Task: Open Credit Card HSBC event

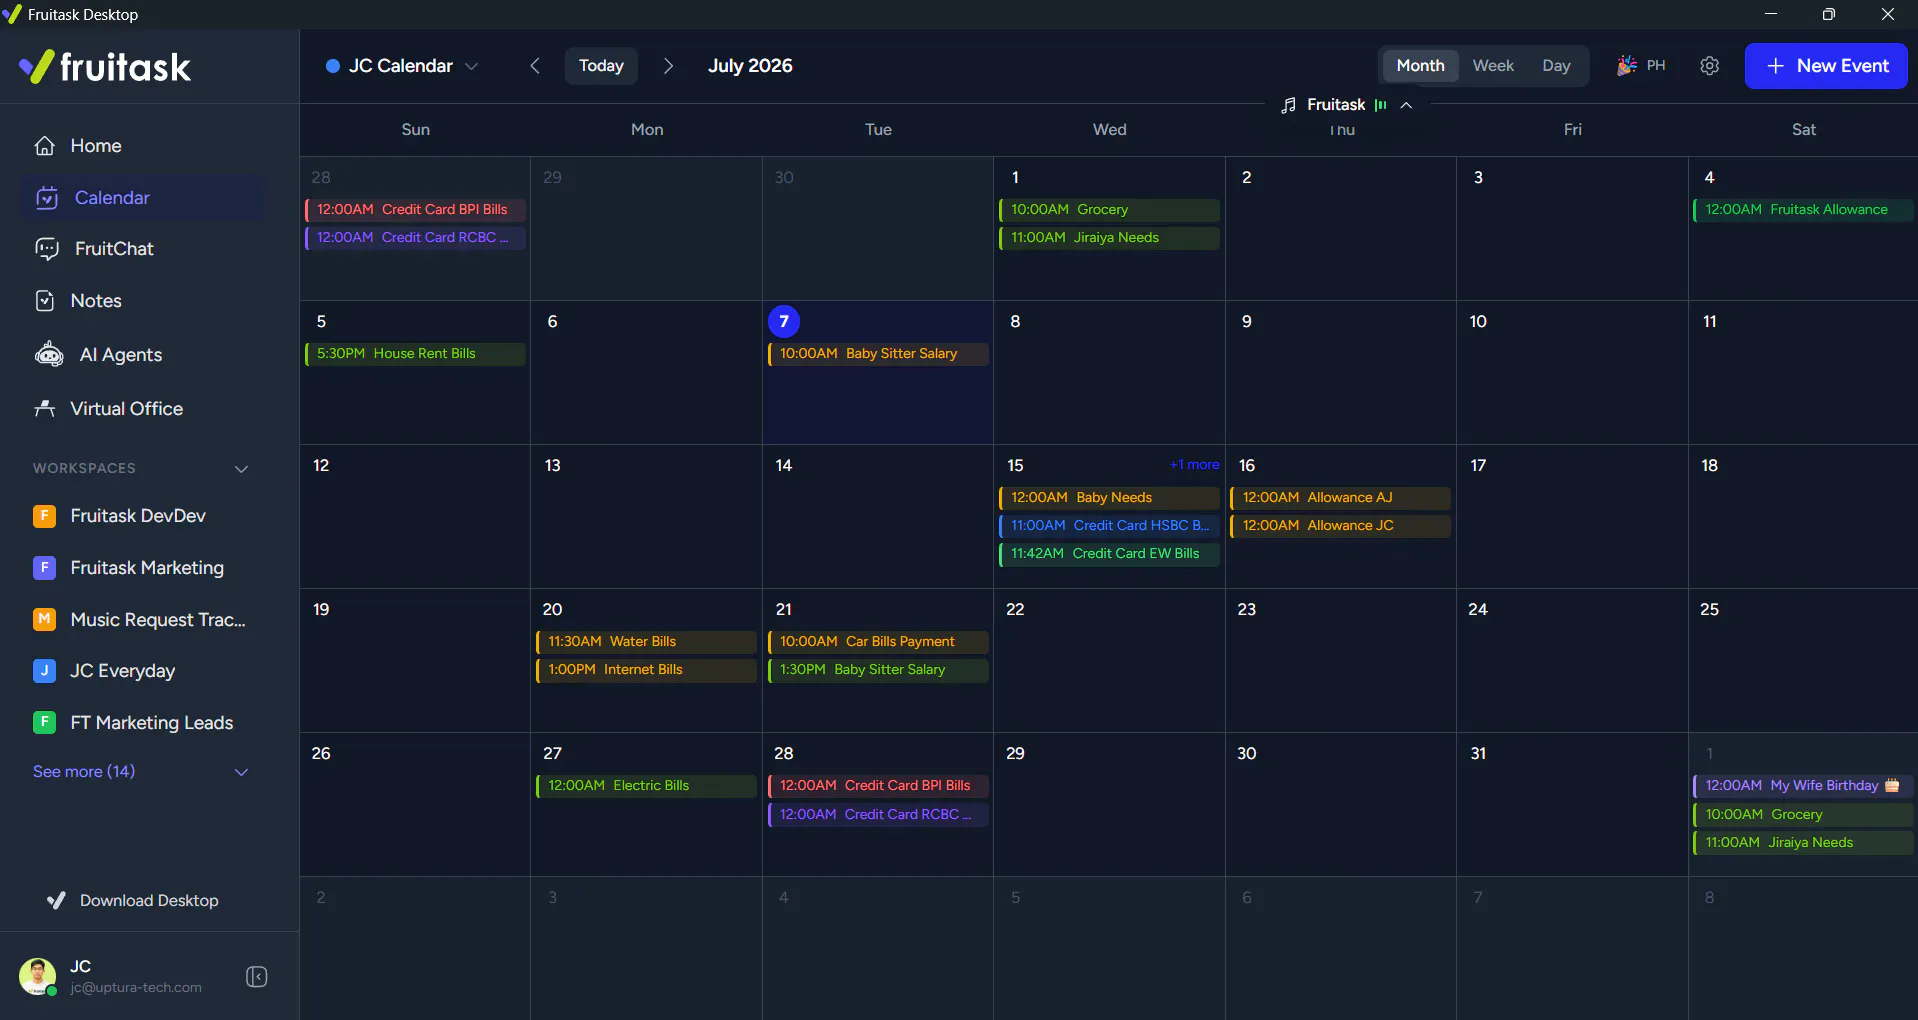Action: coord(1109,526)
